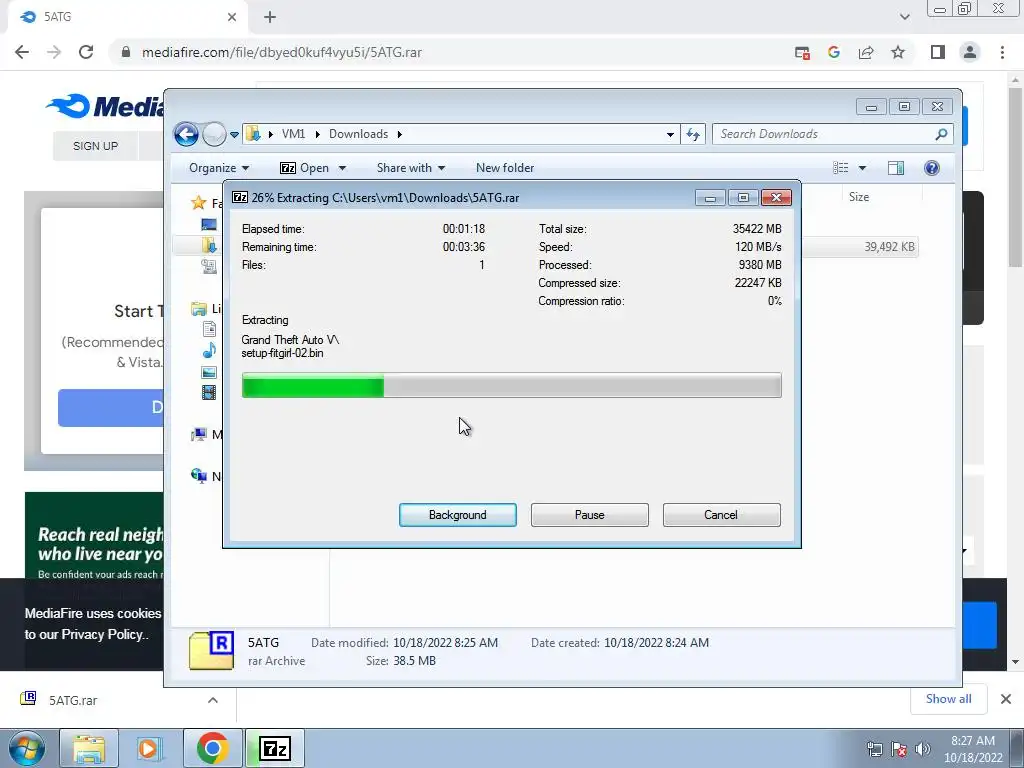This screenshot has width=1024, height=768.
Task: Select the Recent Places icon in the navigation pane
Action: click(x=209, y=266)
